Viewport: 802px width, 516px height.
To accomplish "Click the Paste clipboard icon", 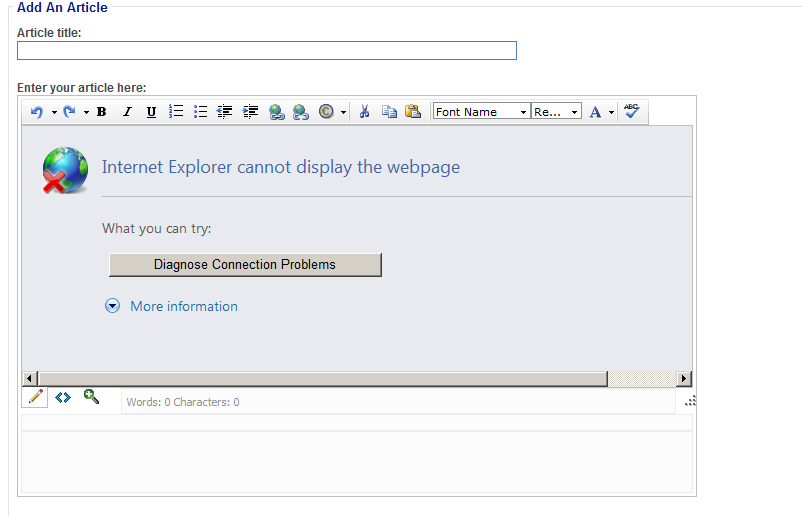I will click(413, 111).
